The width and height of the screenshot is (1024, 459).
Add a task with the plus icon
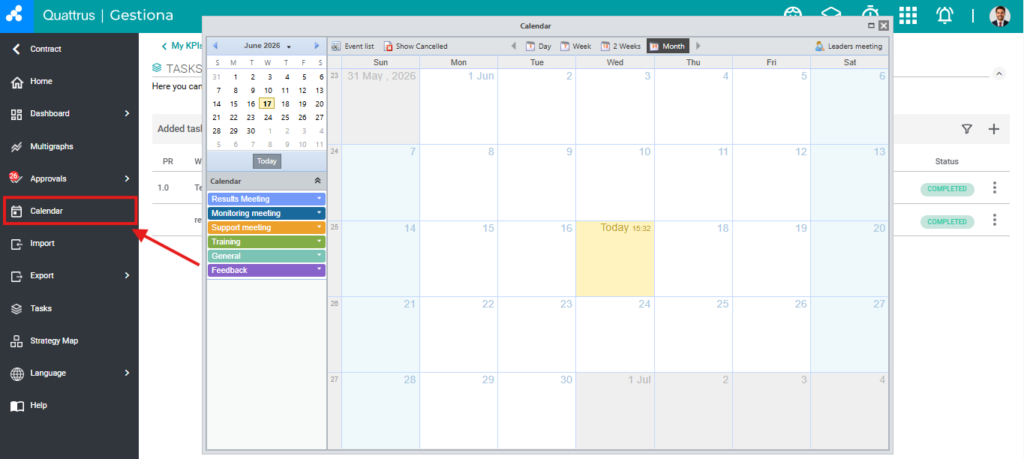(994, 129)
